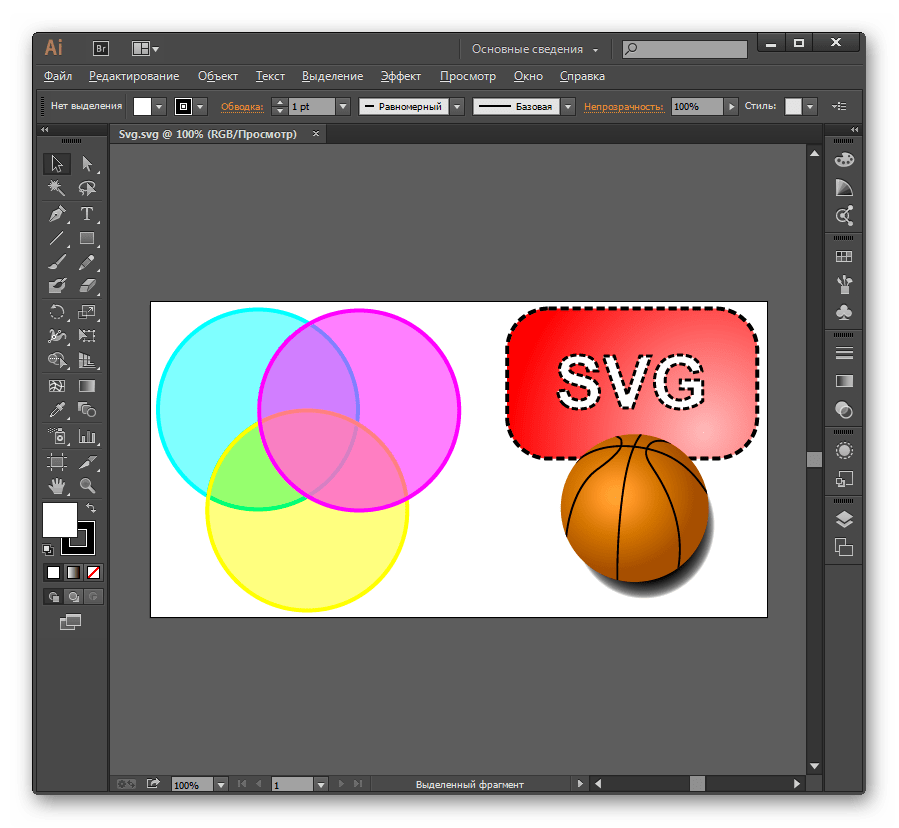Switch to Draw Behind mode
899x828 pixels.
[74, 597]
